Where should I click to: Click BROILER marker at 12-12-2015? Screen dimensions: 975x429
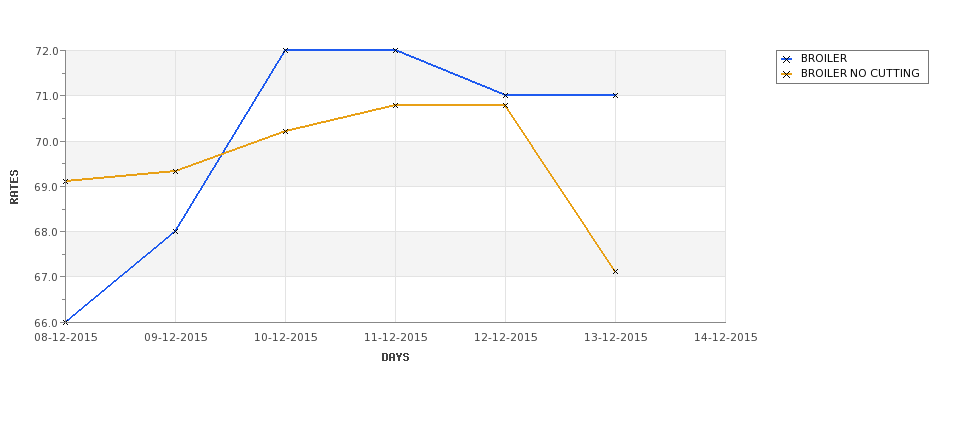(506, 95)
